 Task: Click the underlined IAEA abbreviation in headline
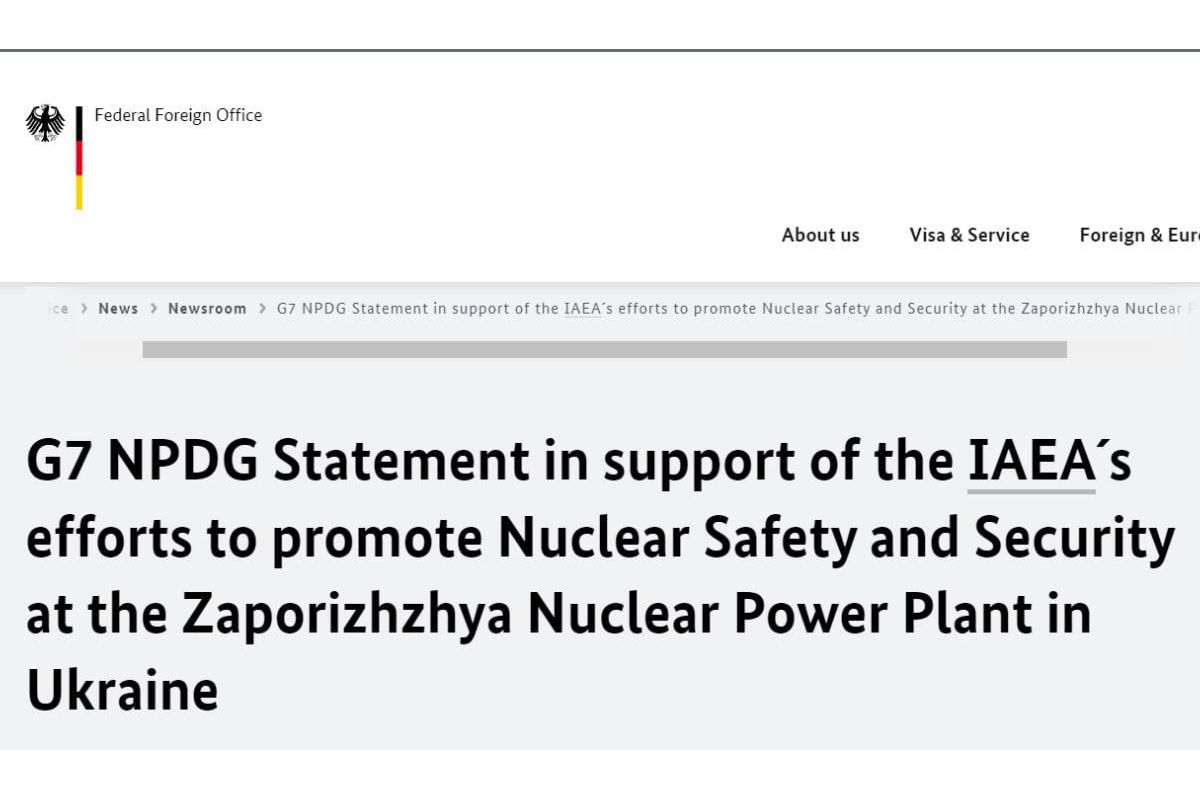(1031, 463)
